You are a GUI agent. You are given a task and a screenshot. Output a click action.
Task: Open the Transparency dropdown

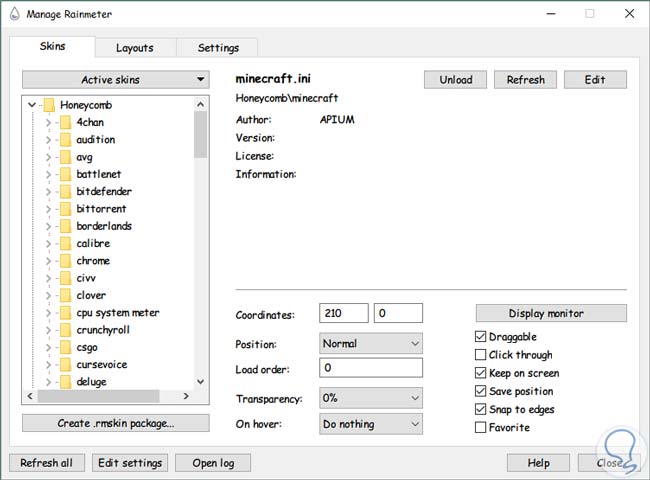tap(371, 398)
